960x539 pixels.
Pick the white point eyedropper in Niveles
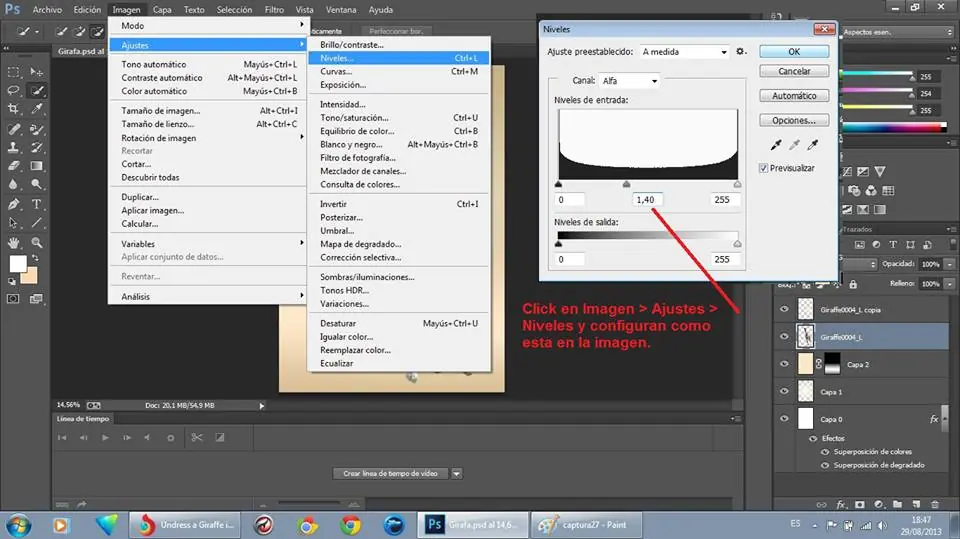pos(812,145)
